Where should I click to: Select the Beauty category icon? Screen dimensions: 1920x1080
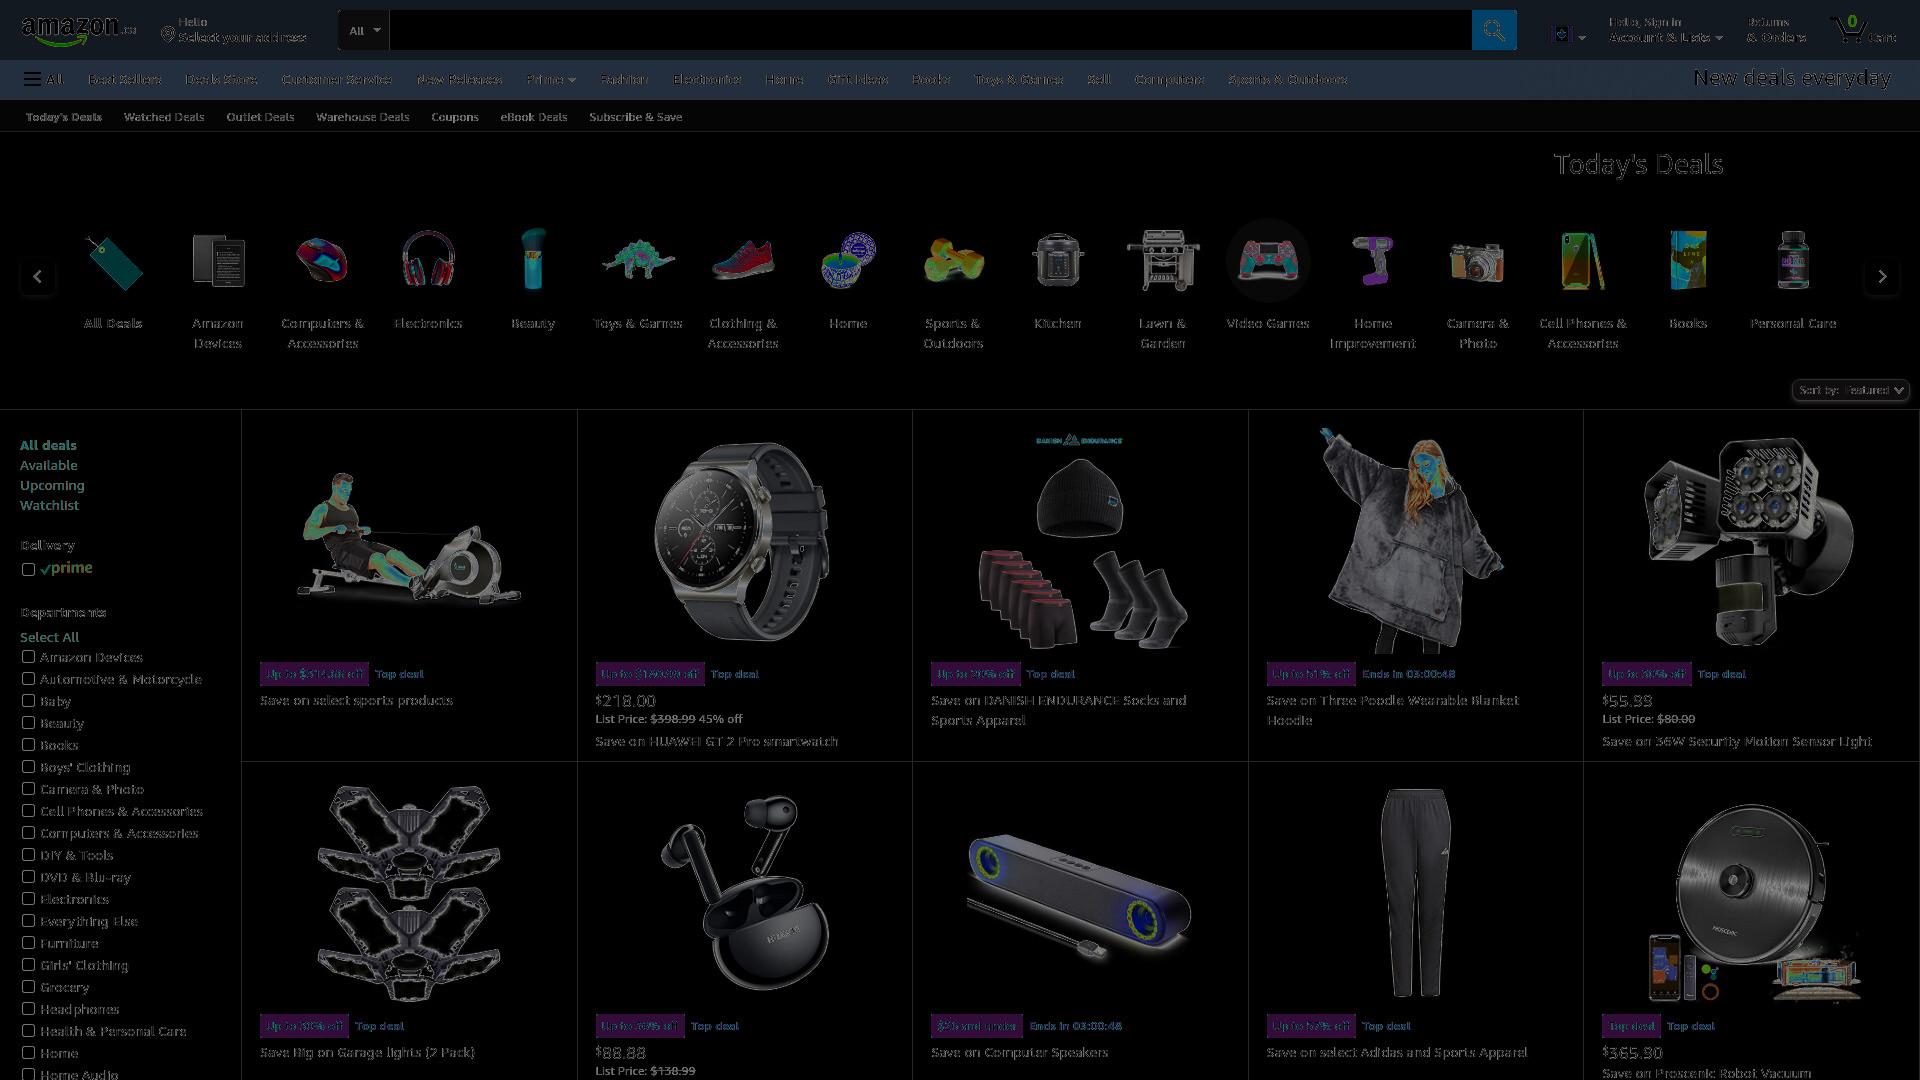point(533,259)
